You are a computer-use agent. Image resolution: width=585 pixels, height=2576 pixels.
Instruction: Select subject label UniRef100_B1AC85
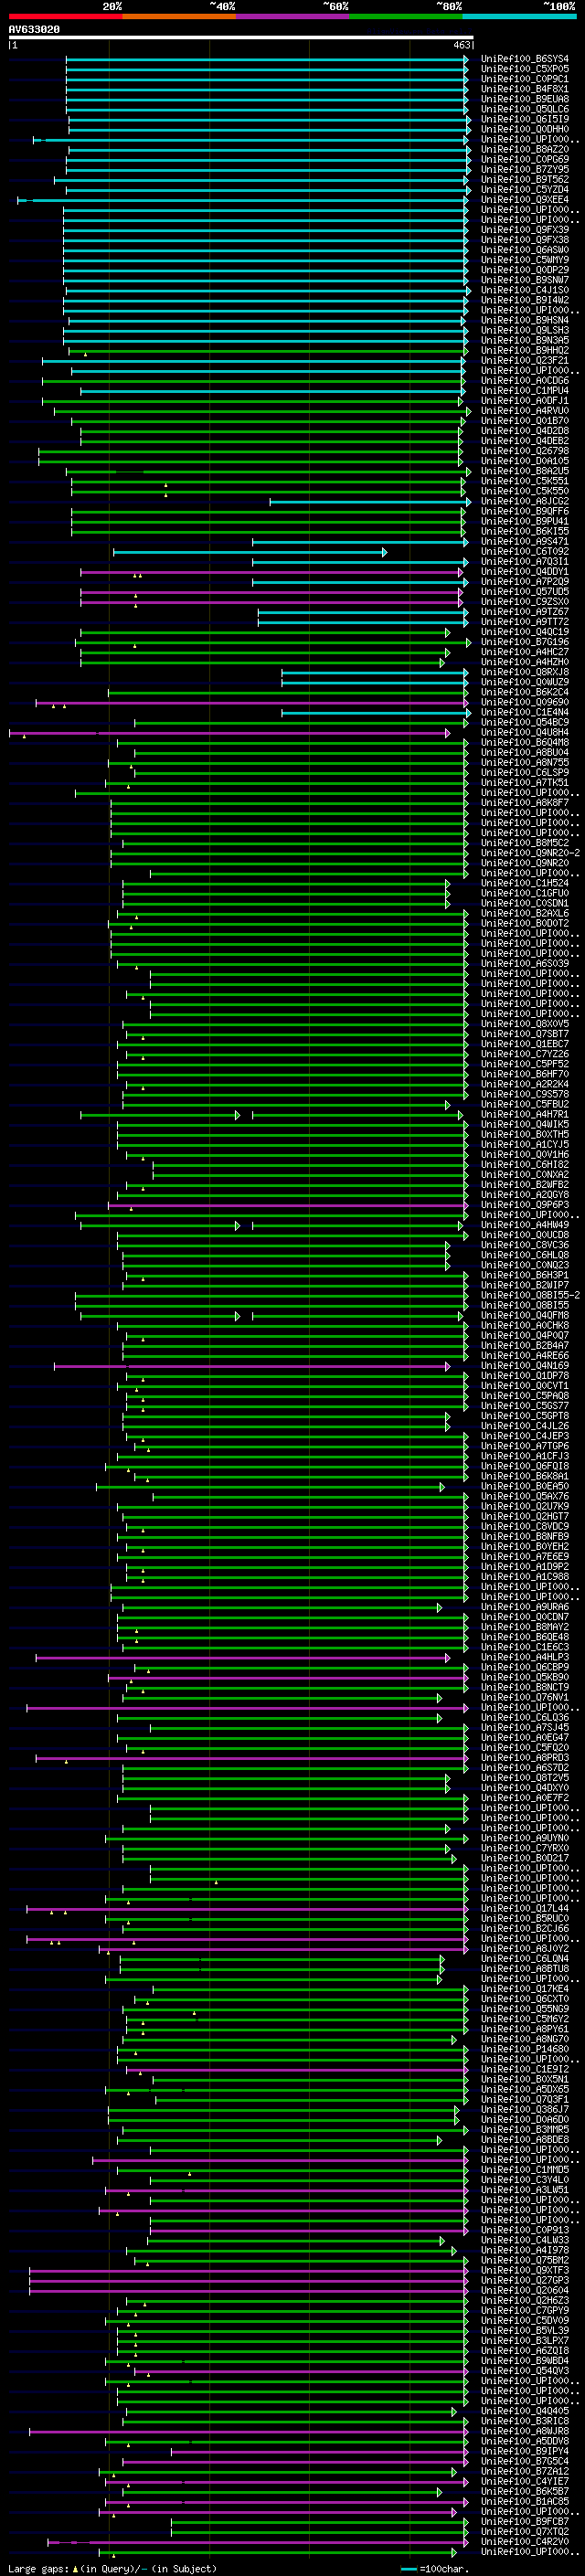(x=524, y=2502)
